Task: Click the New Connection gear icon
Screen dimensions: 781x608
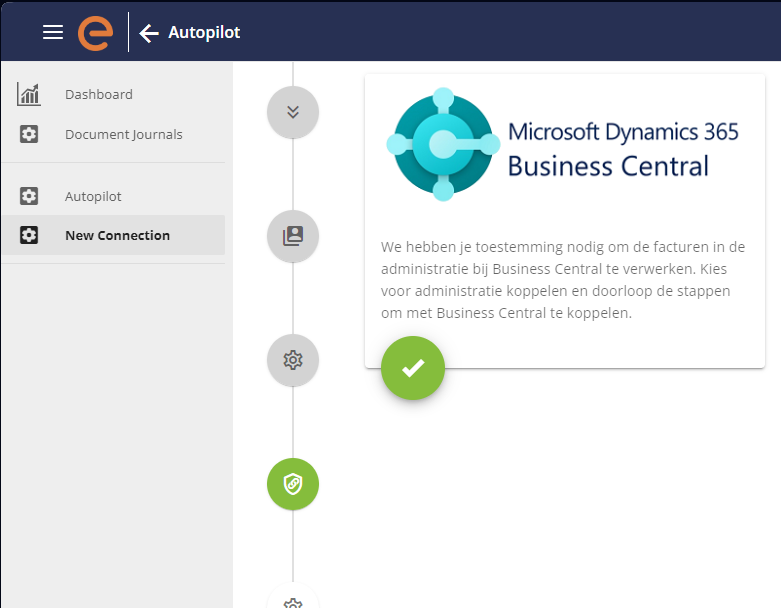Action: pos(29,235)
